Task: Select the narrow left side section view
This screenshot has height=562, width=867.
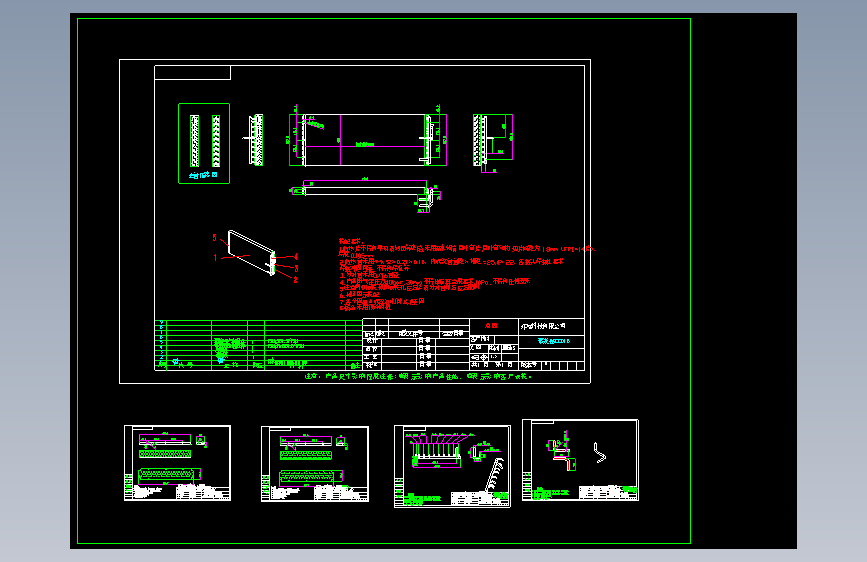Action: click(x=254, y=140)
